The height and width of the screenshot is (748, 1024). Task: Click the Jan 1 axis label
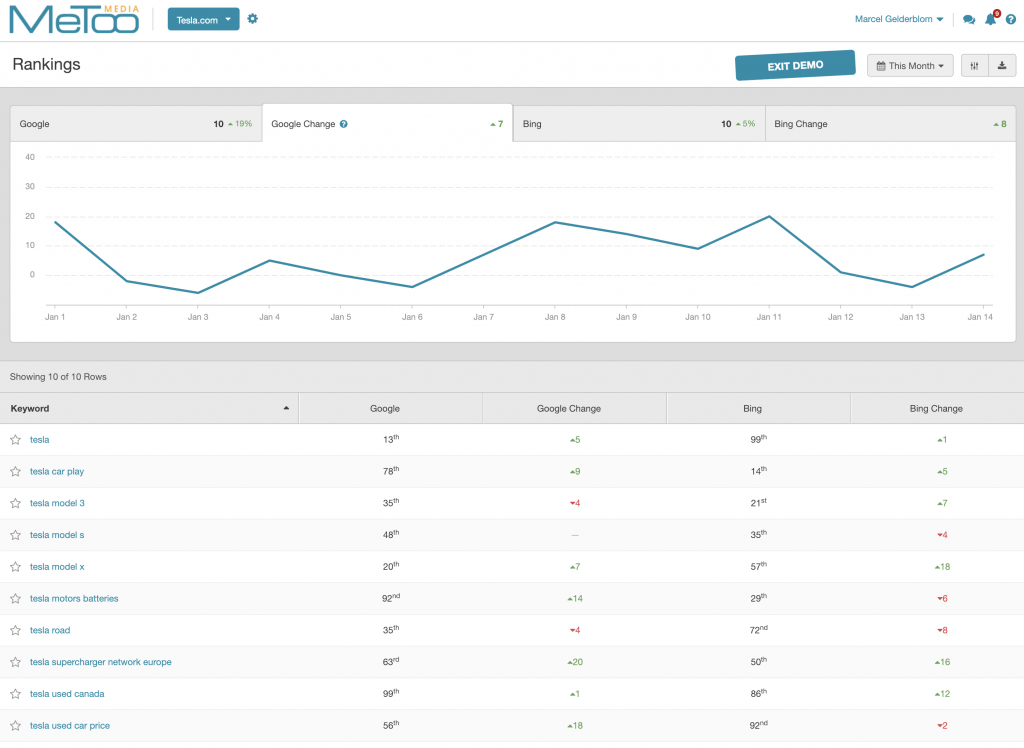[55, 317]
